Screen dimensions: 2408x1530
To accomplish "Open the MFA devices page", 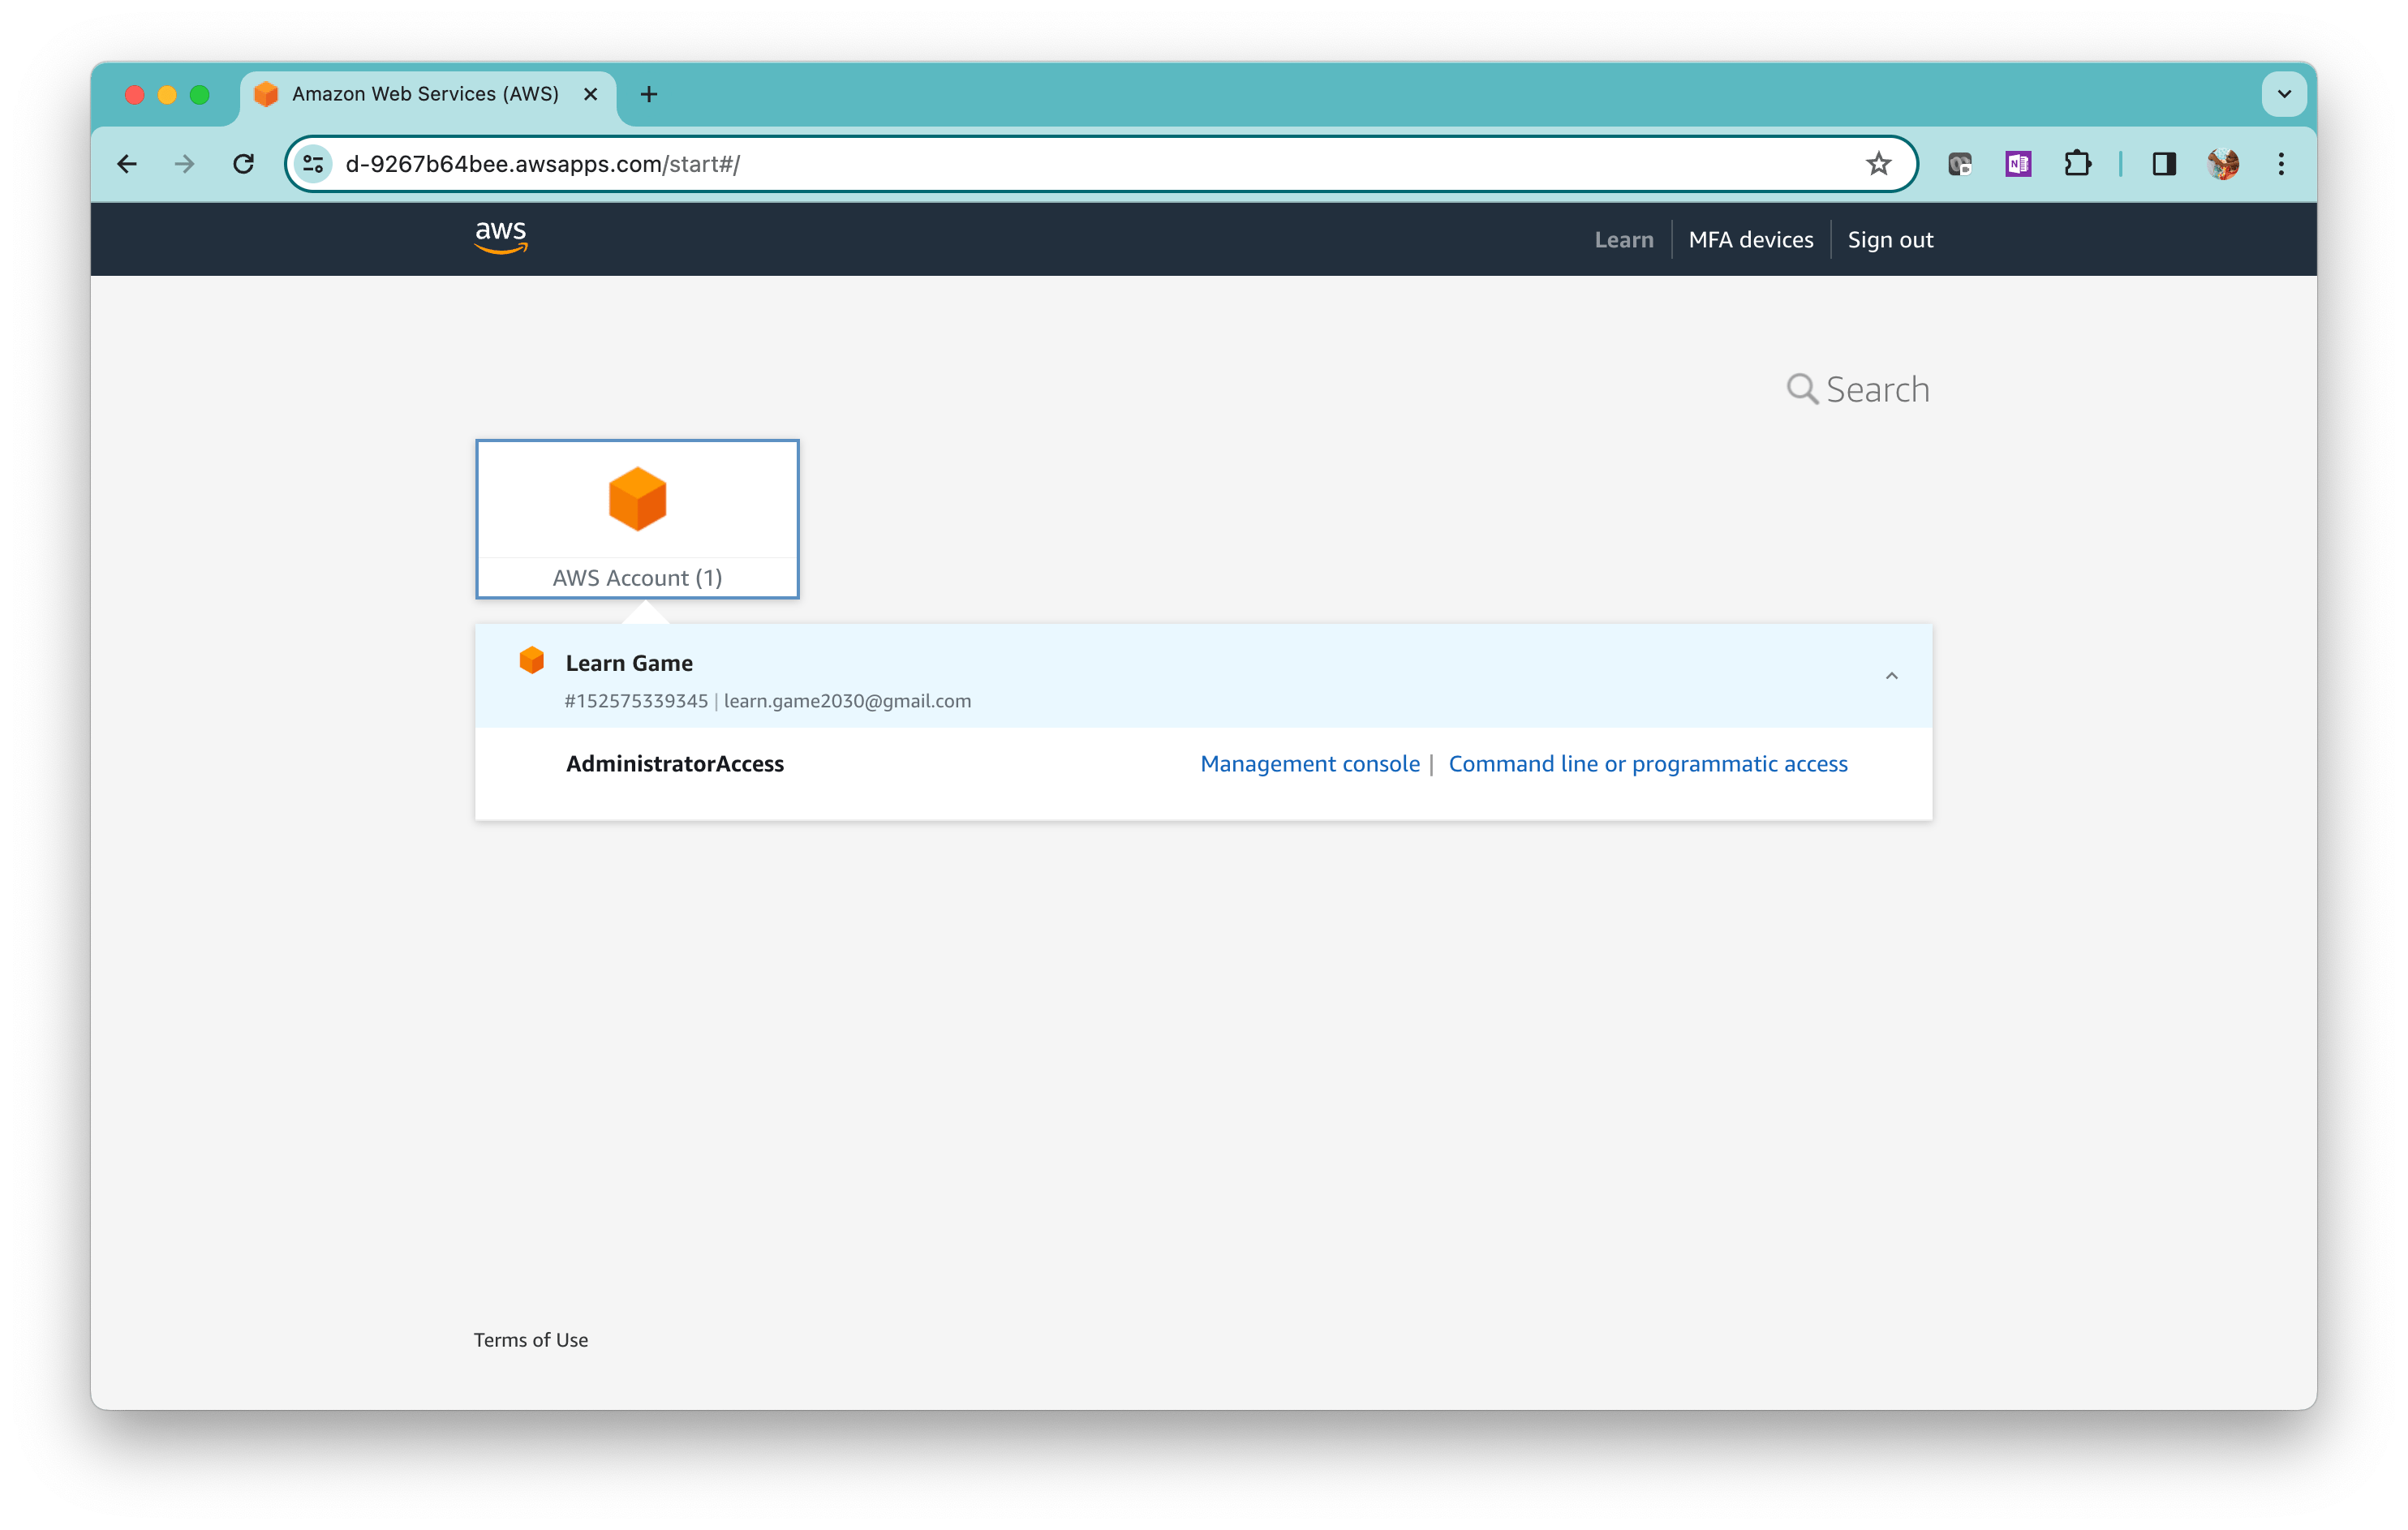I will [1750, 239].
